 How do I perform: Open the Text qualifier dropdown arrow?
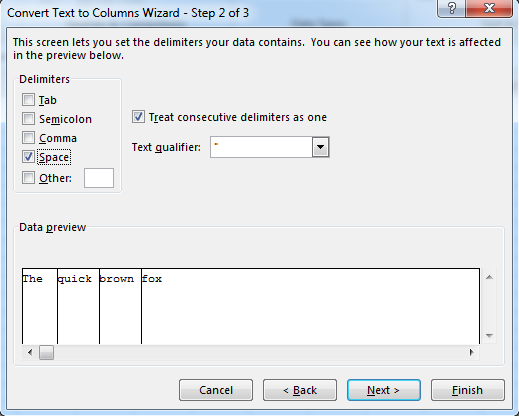(320, 147)
